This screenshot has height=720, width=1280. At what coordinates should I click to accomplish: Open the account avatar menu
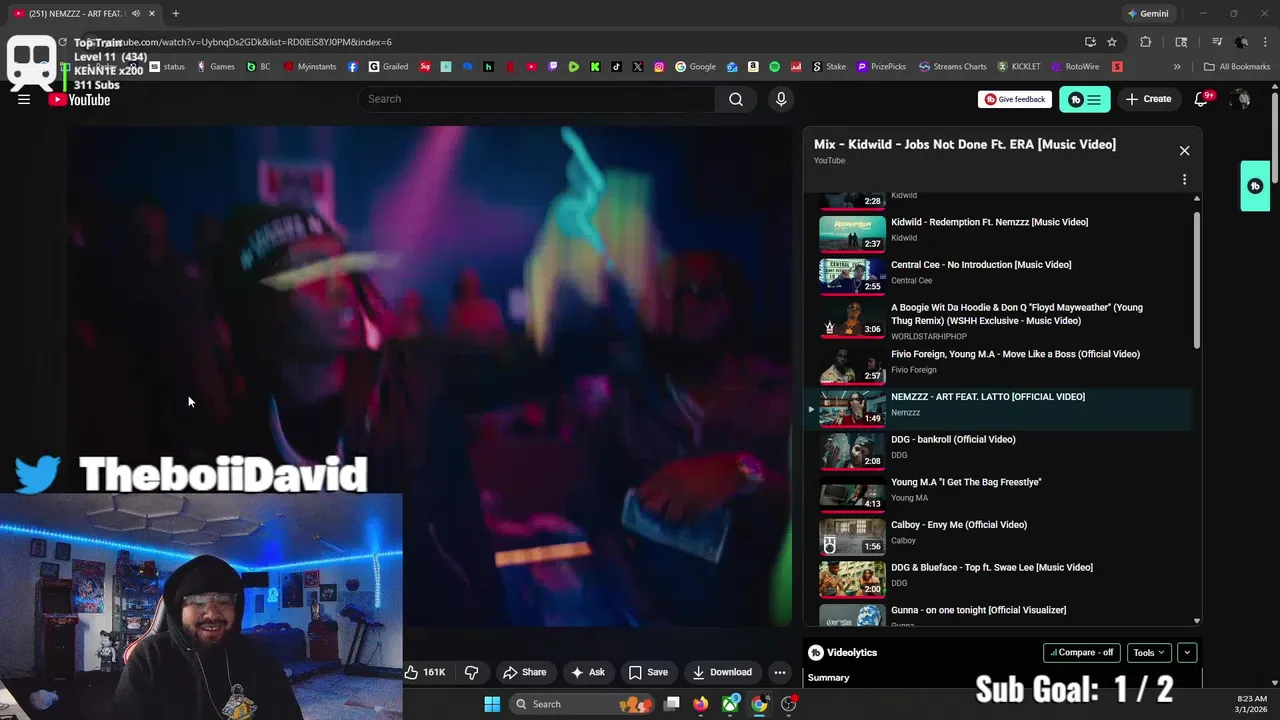tap(1240, 99)
